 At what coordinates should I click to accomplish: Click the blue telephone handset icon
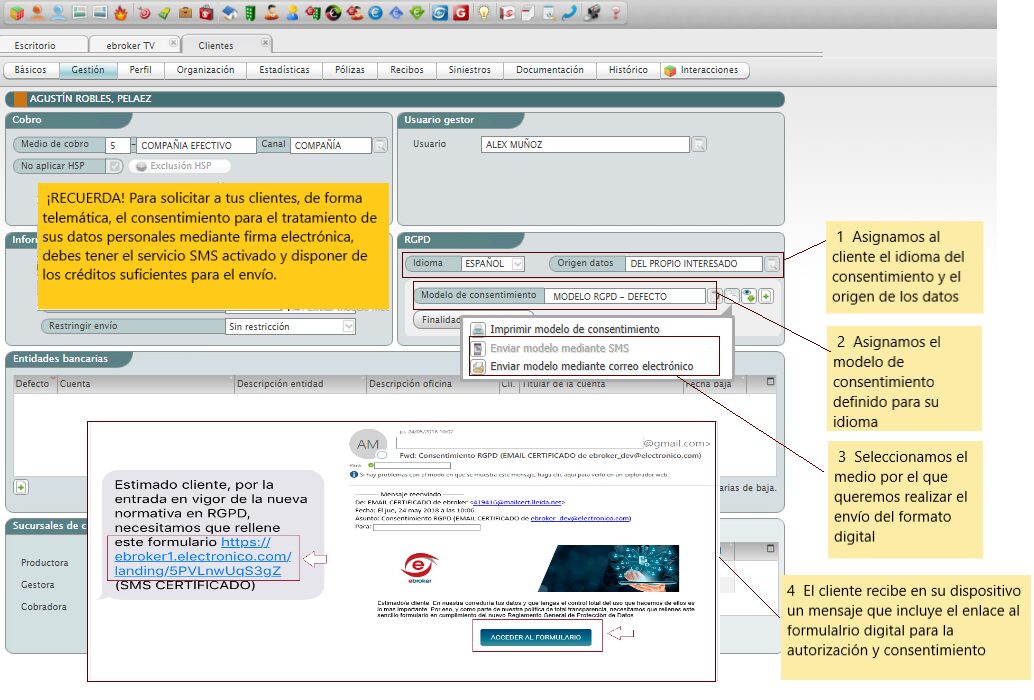coord(569,13)
